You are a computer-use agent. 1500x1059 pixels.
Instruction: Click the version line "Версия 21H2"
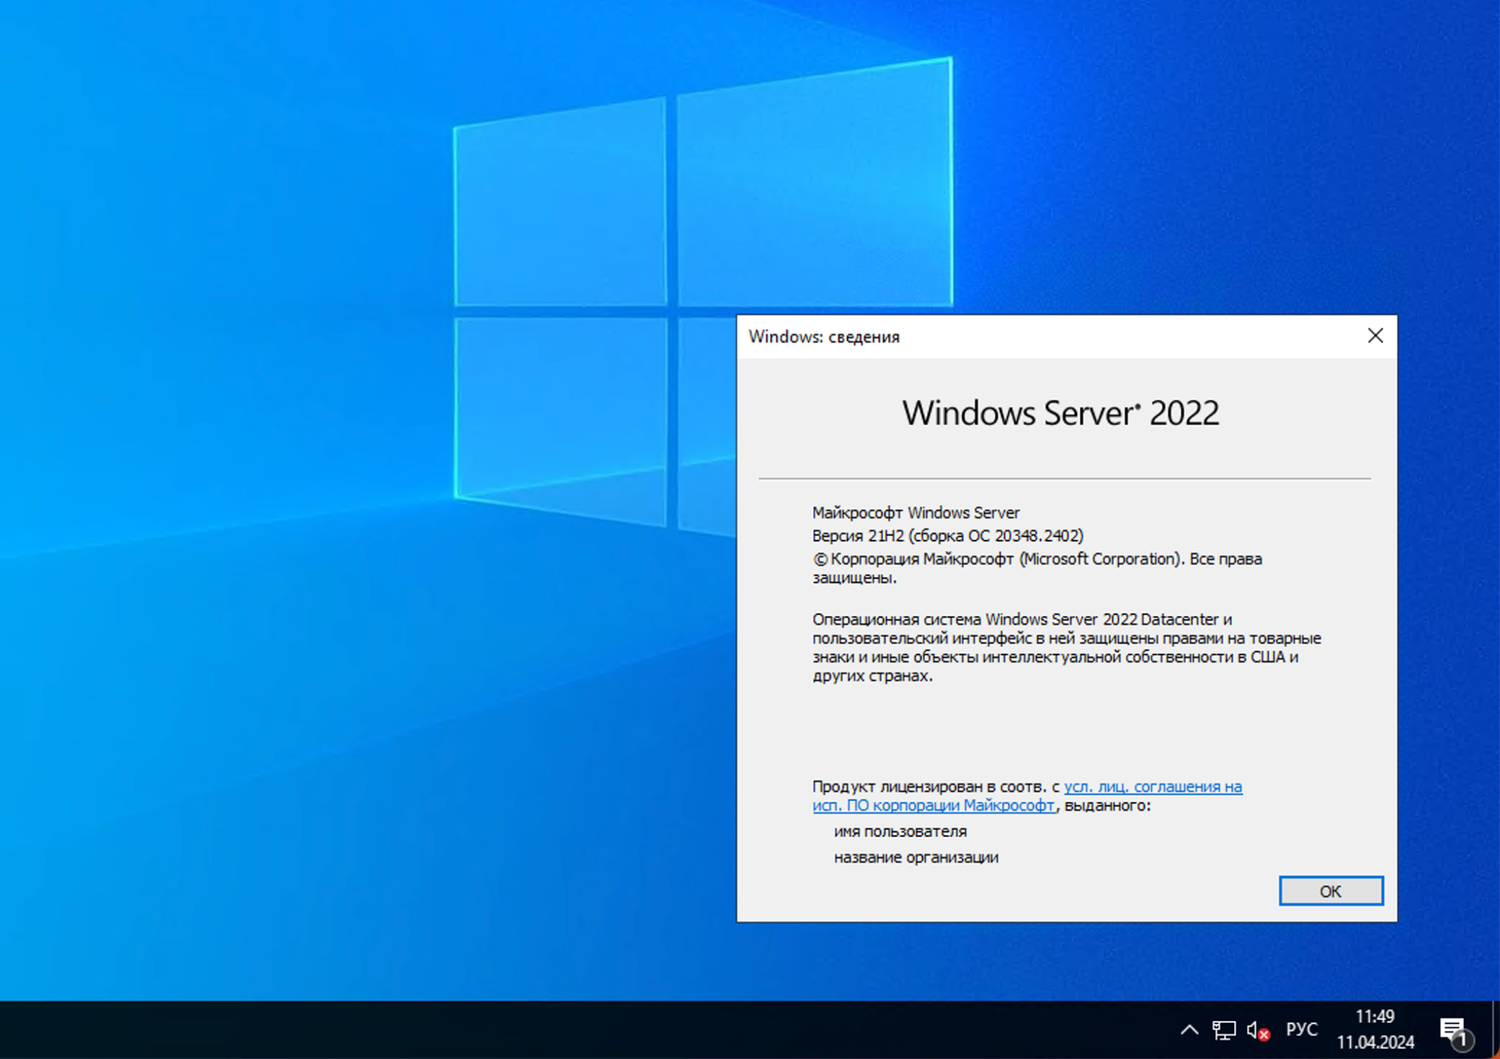point(948,535)
